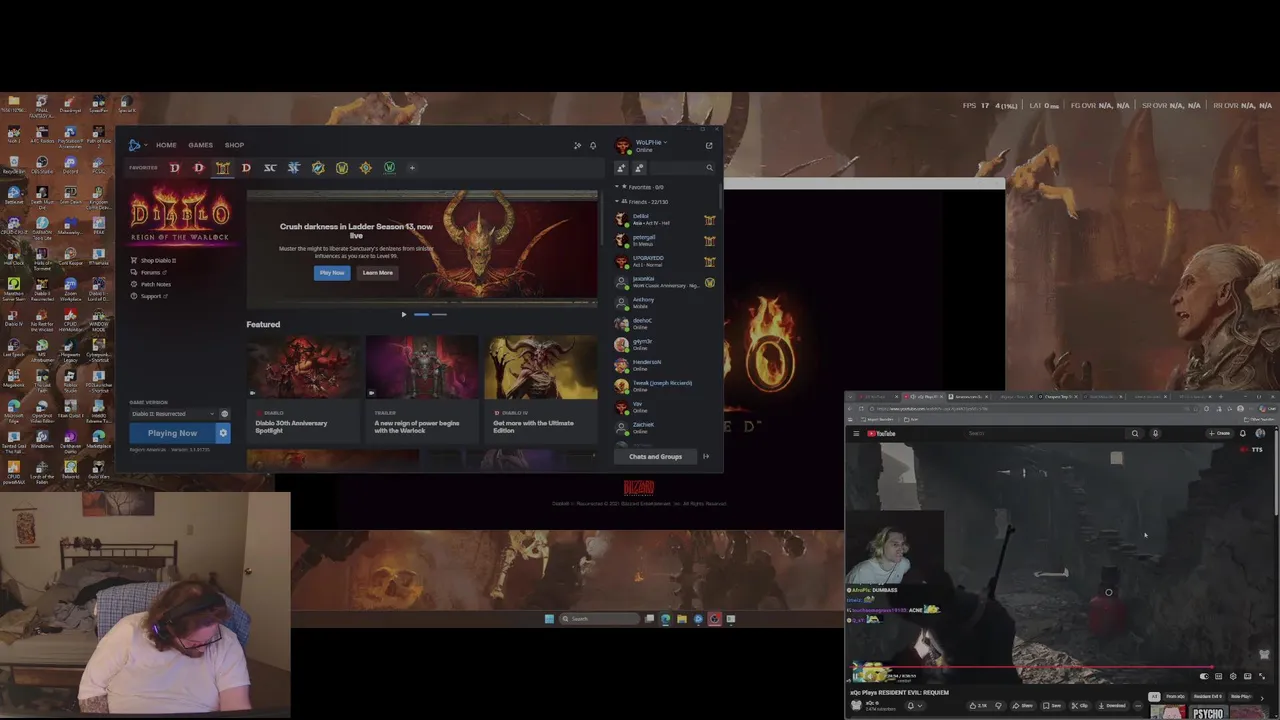Click the region globe icon by game version

224,414
